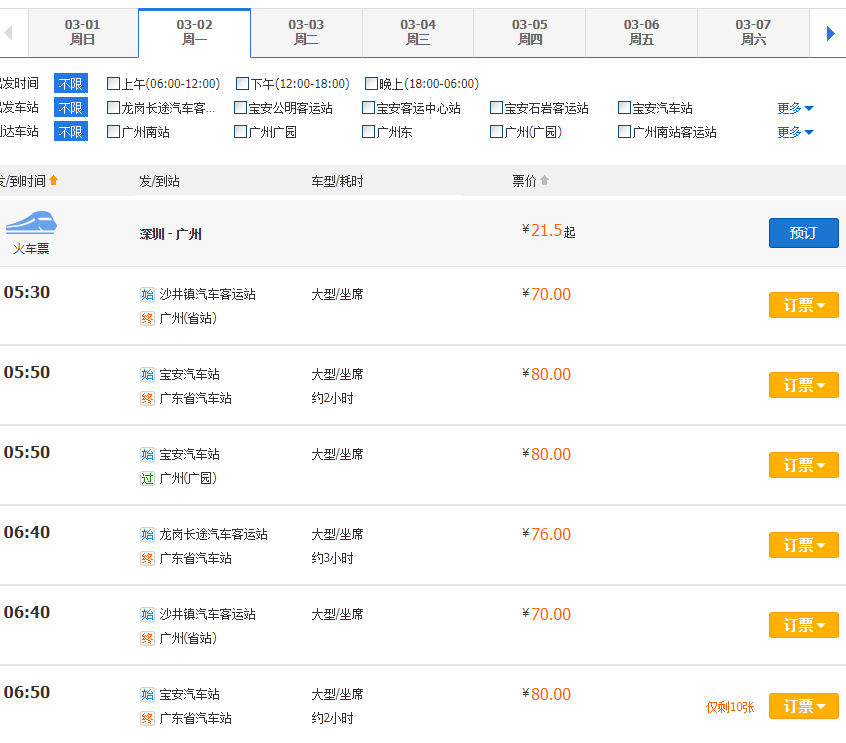Image resolution: width=846 pixels, height=743 pixels.
Task: Open 订票 for 06:50 bus with 仅剩10张
Action: click(803, 706)
